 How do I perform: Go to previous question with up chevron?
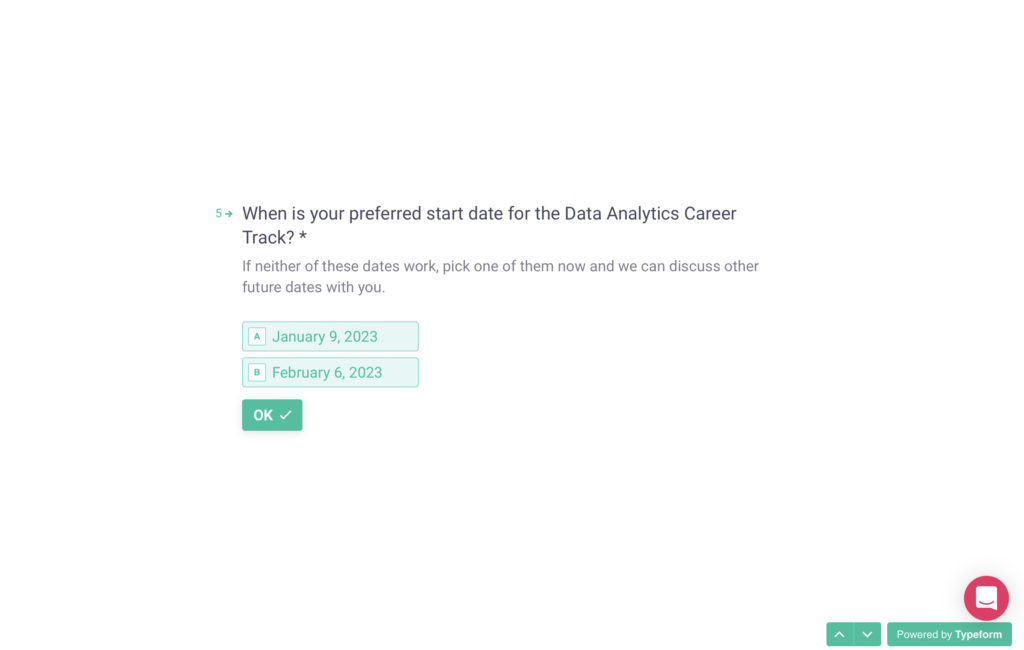(x=840, y=634)
